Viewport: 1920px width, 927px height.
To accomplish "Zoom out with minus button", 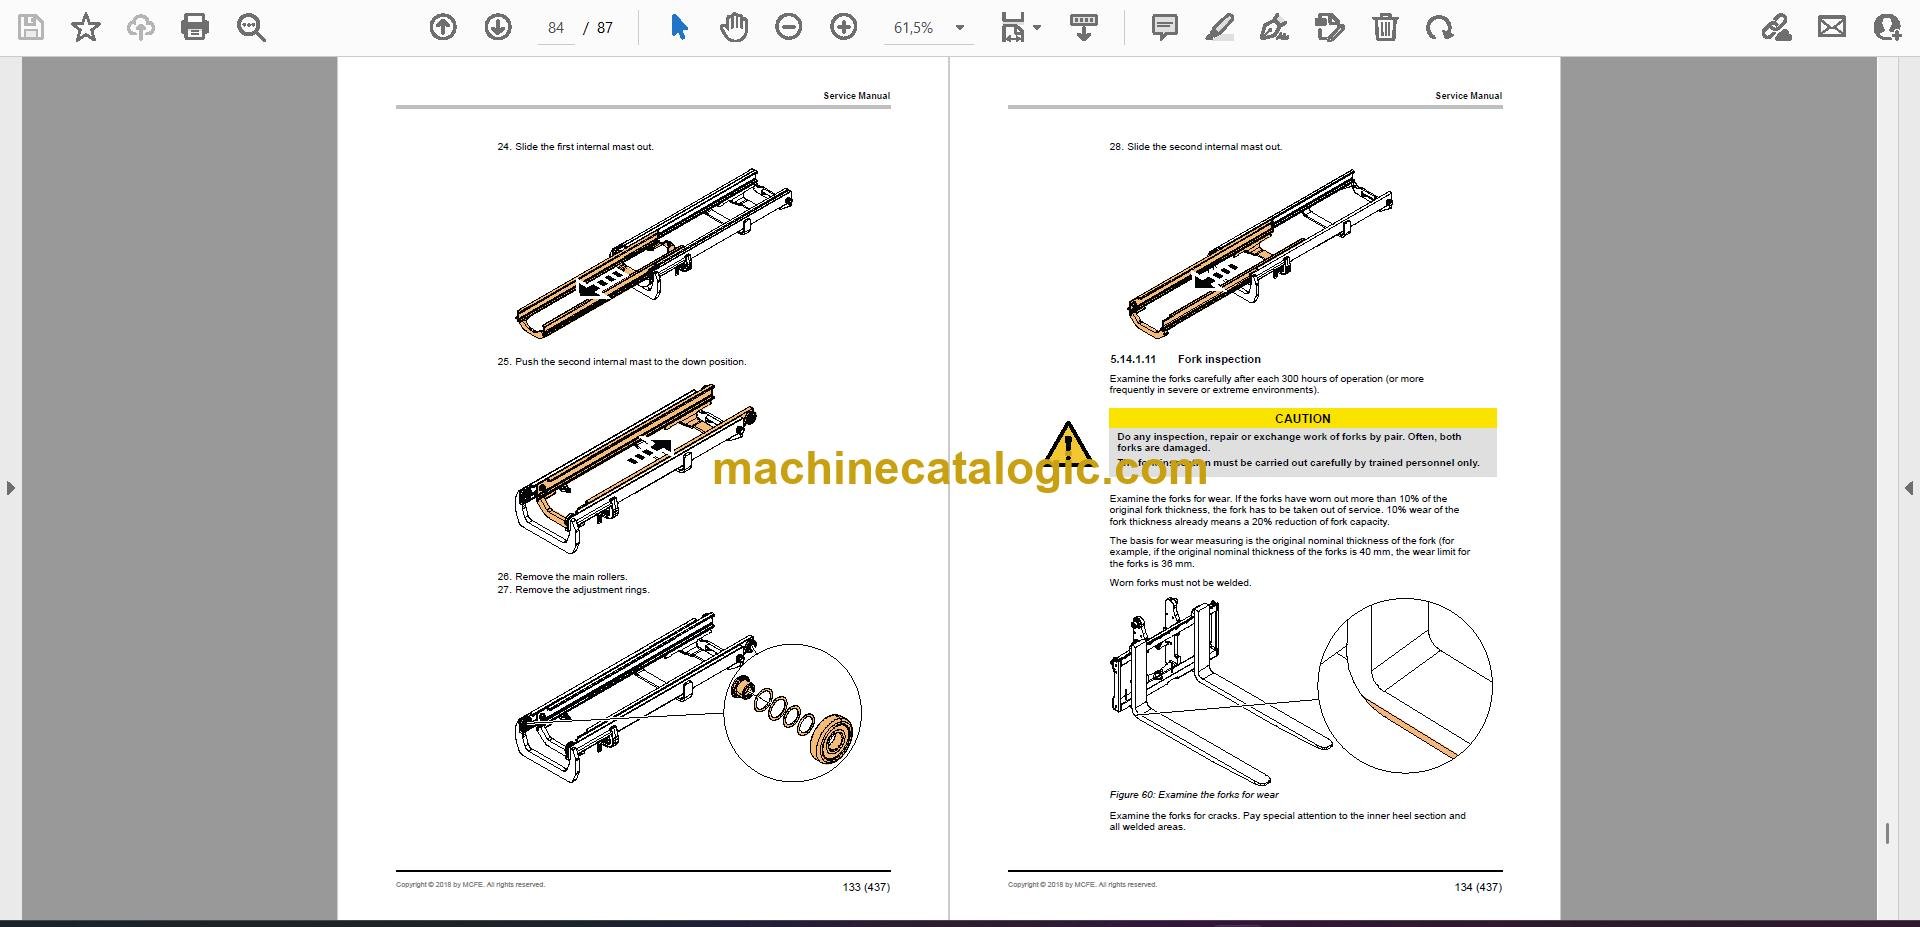I will pos(789,27).
